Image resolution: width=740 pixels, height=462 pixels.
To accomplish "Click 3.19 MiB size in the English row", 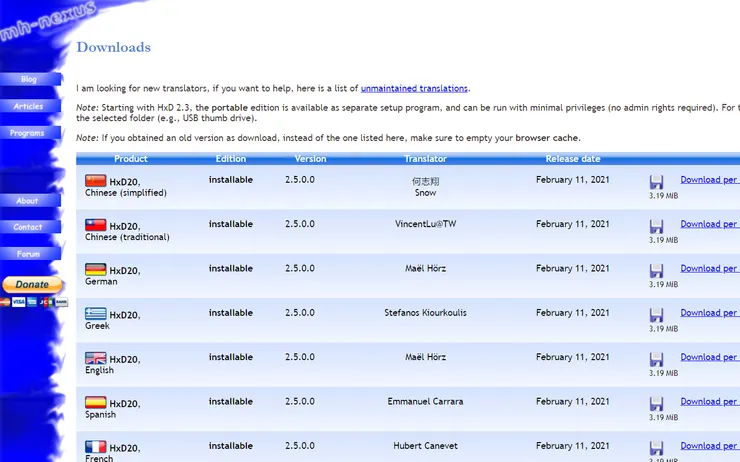I will [663, 373].
